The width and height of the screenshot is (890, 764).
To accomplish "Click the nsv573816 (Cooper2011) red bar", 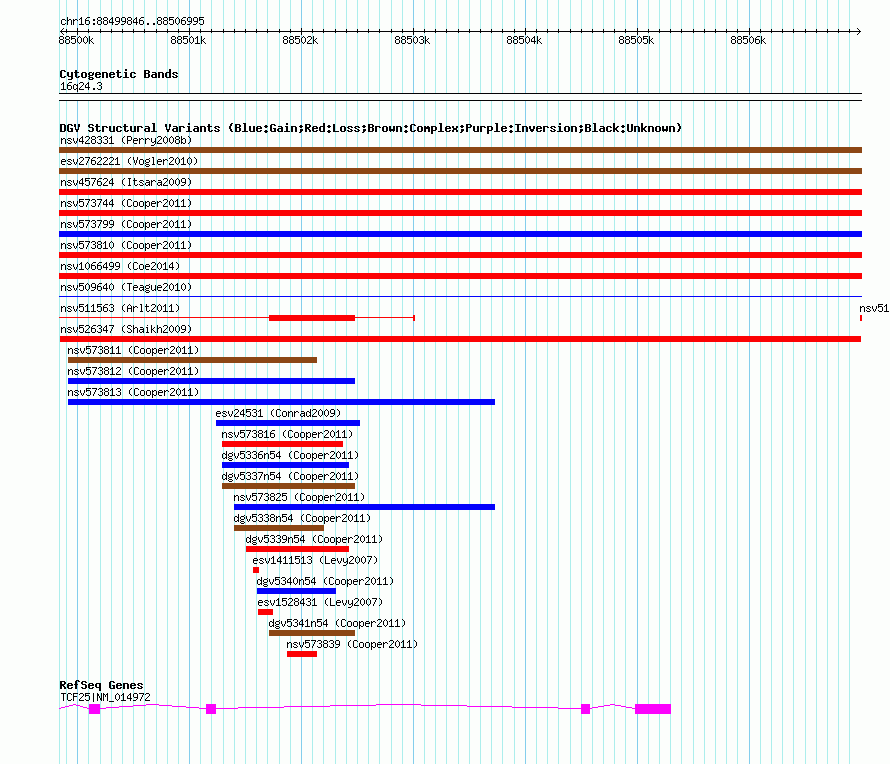I will [282, 444].
